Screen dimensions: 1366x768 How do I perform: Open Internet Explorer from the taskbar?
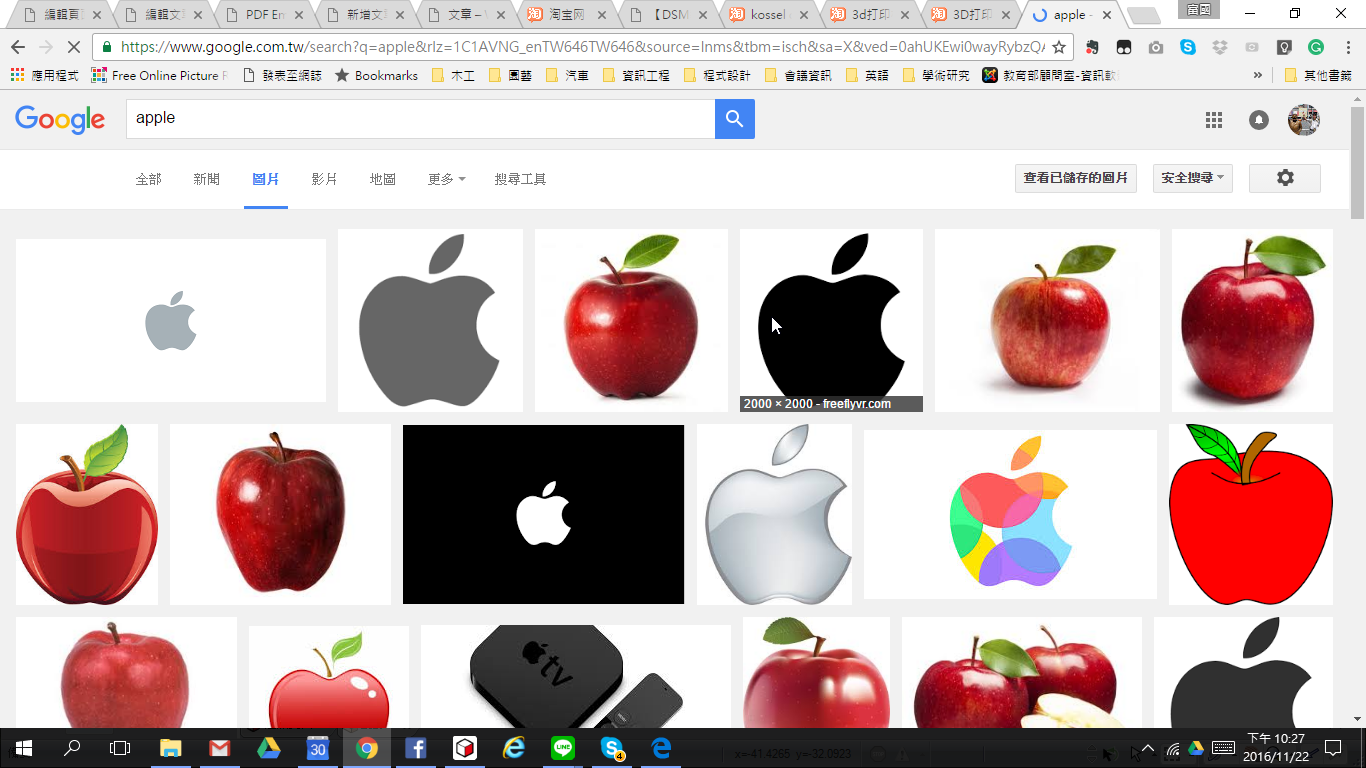point(514,748)
